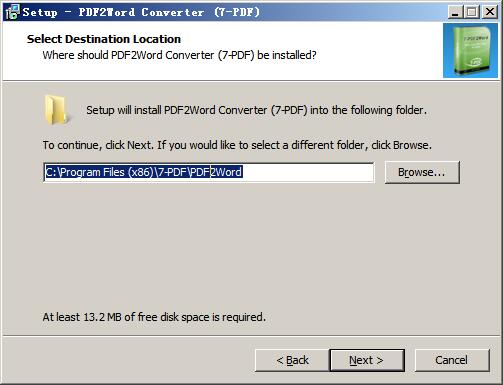Click the 'Where should PDF2Word Converter be installed?' text
Viewport: 503px width, 385px height.
(179, 55)
